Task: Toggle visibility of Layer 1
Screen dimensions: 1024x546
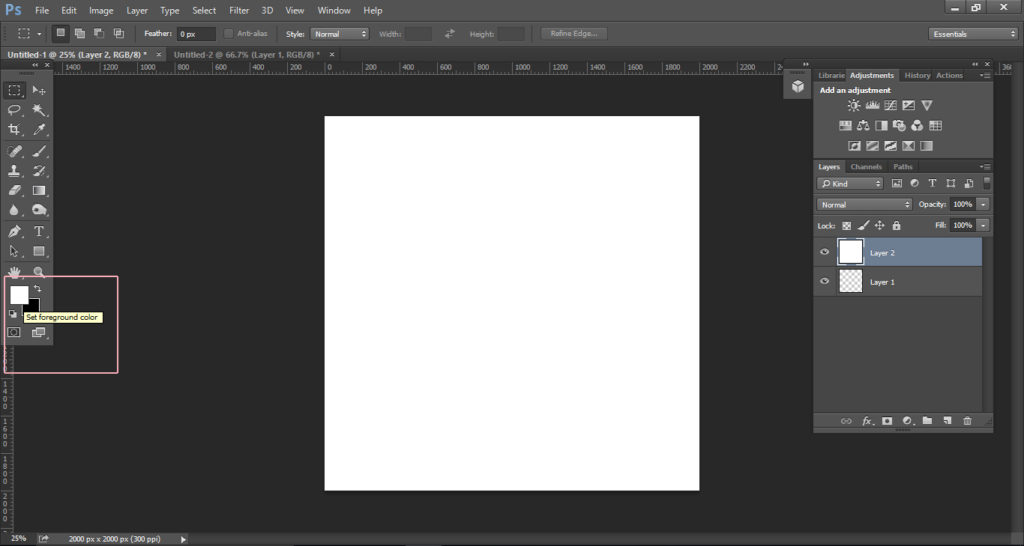Action: (x=825, y=282)
